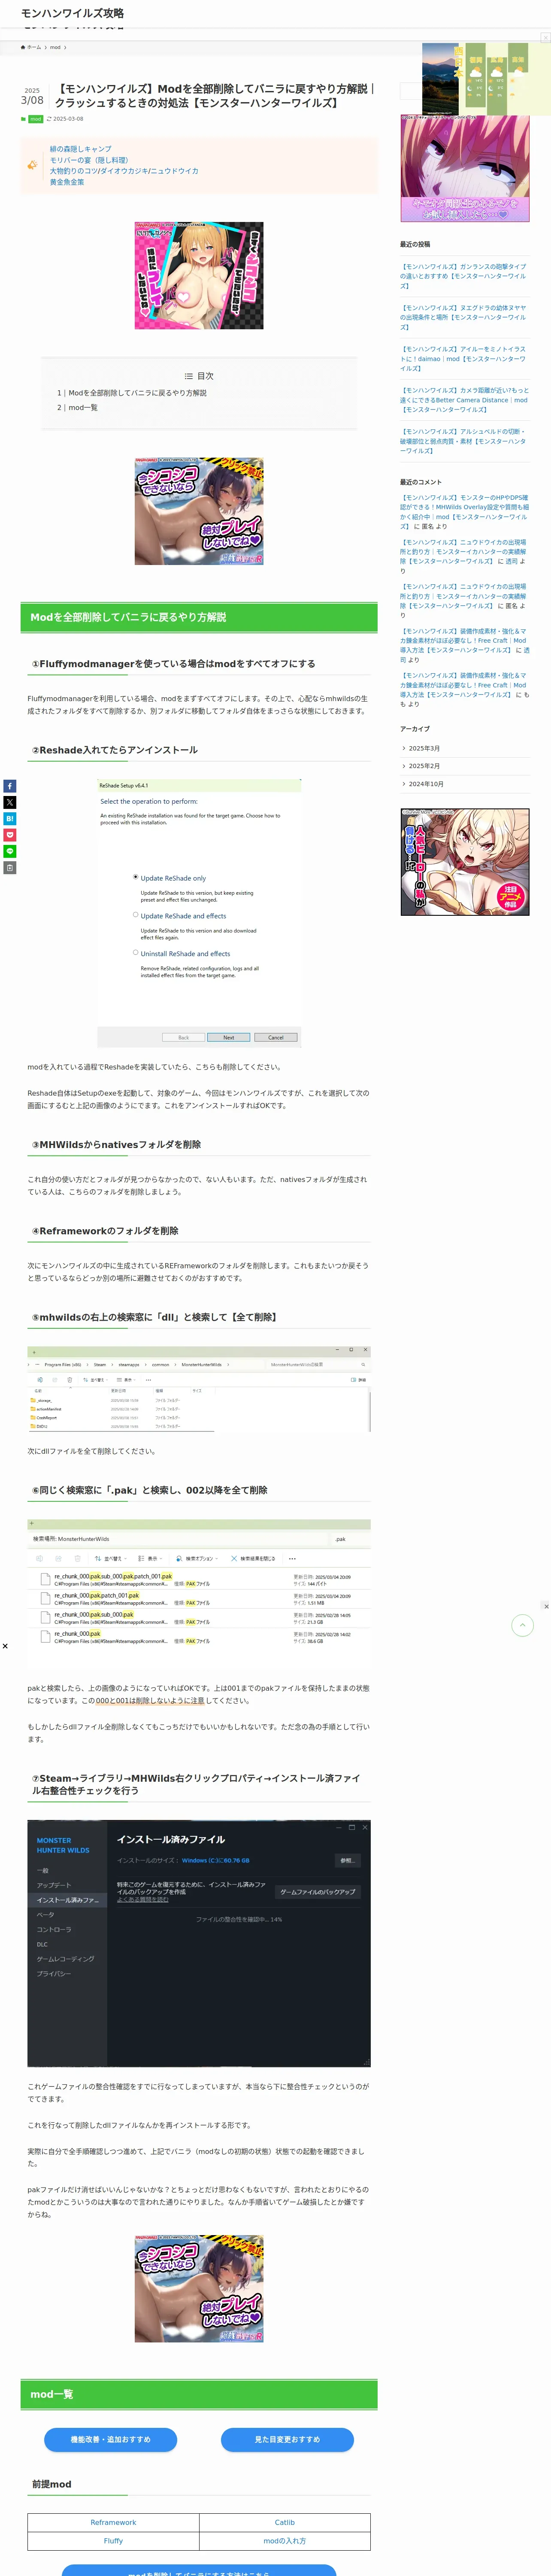
Task: Select コントローラ tab in Steam properties
Action: [54, 1929]
